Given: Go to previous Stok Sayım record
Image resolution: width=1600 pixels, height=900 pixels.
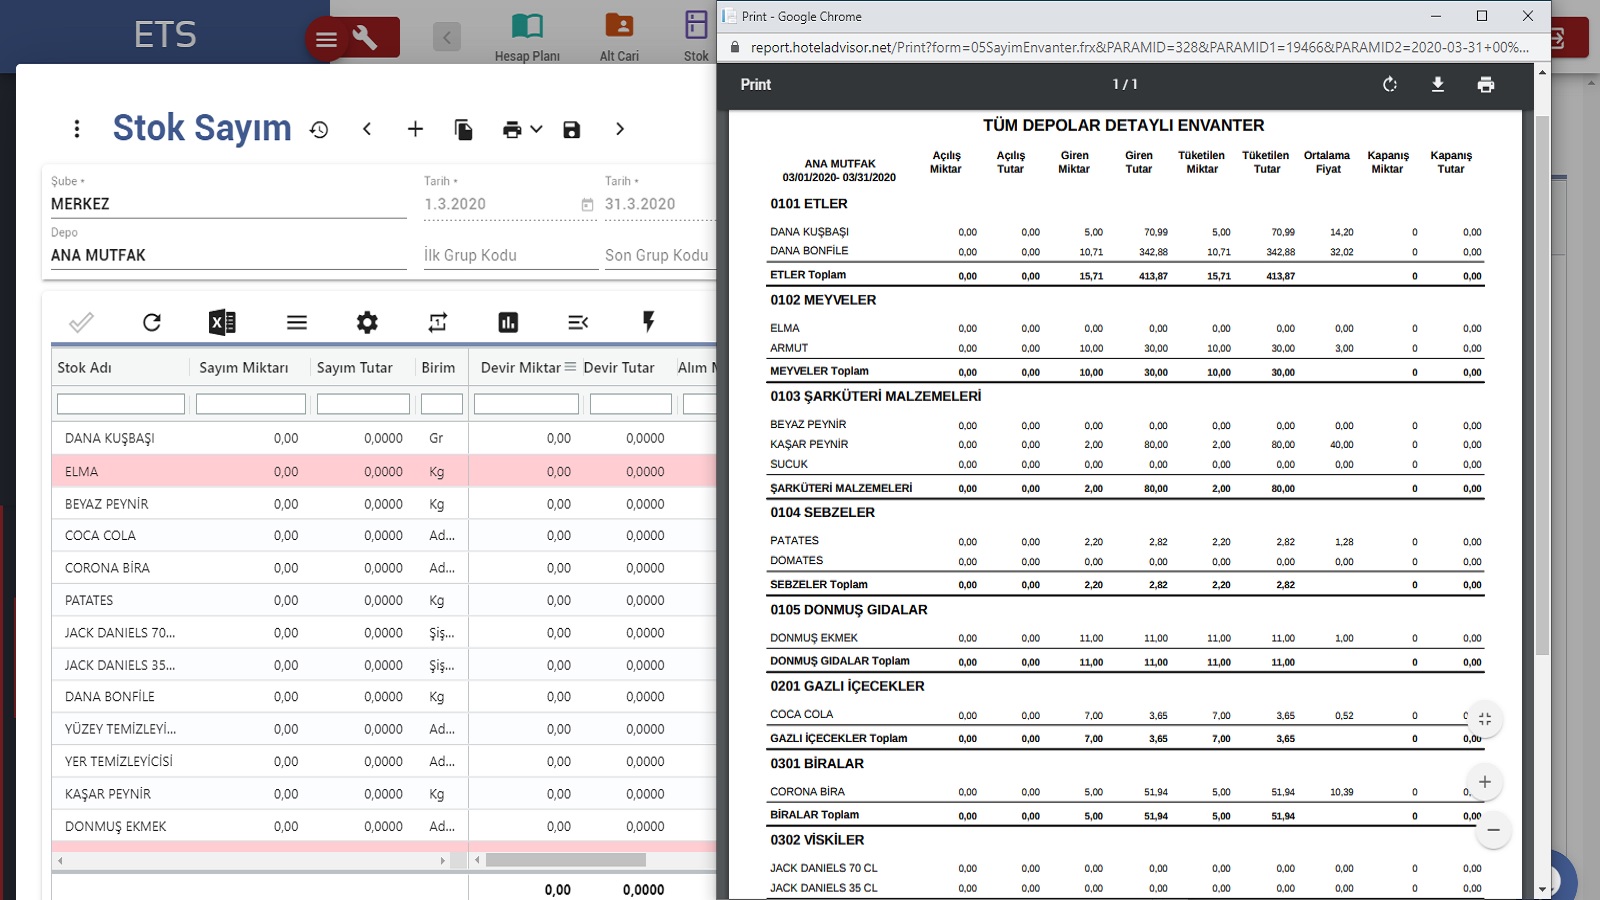Looking at the screenshot, I should click(x=367, y=129).
